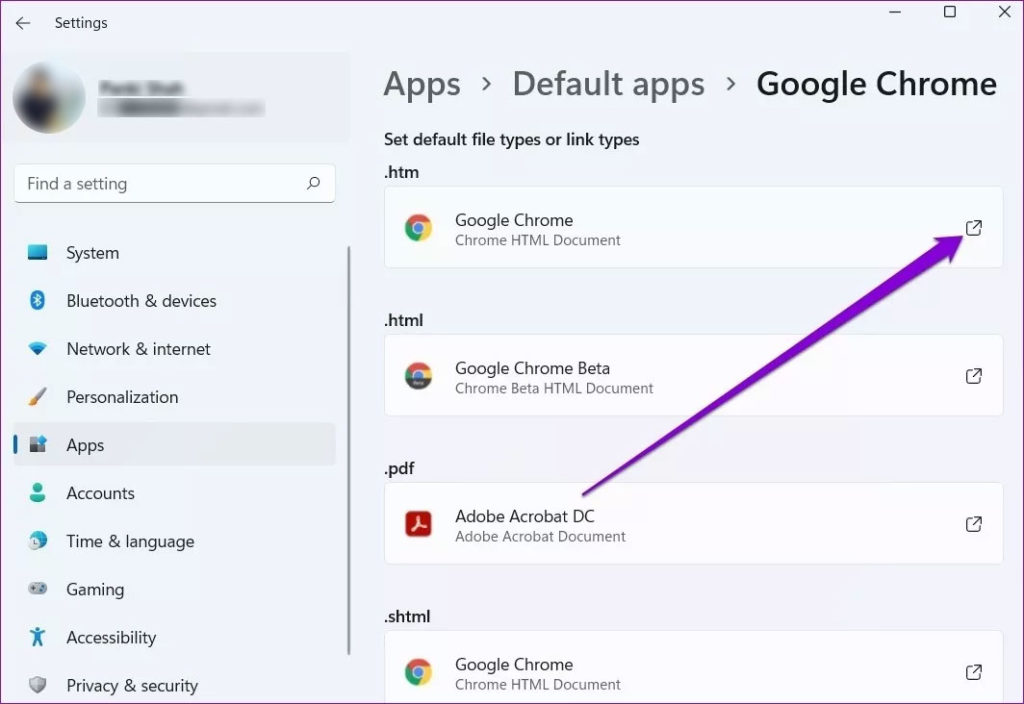1024x704 pixels.
Task: Go to Network & internet settings
Action: click(174, 349)
